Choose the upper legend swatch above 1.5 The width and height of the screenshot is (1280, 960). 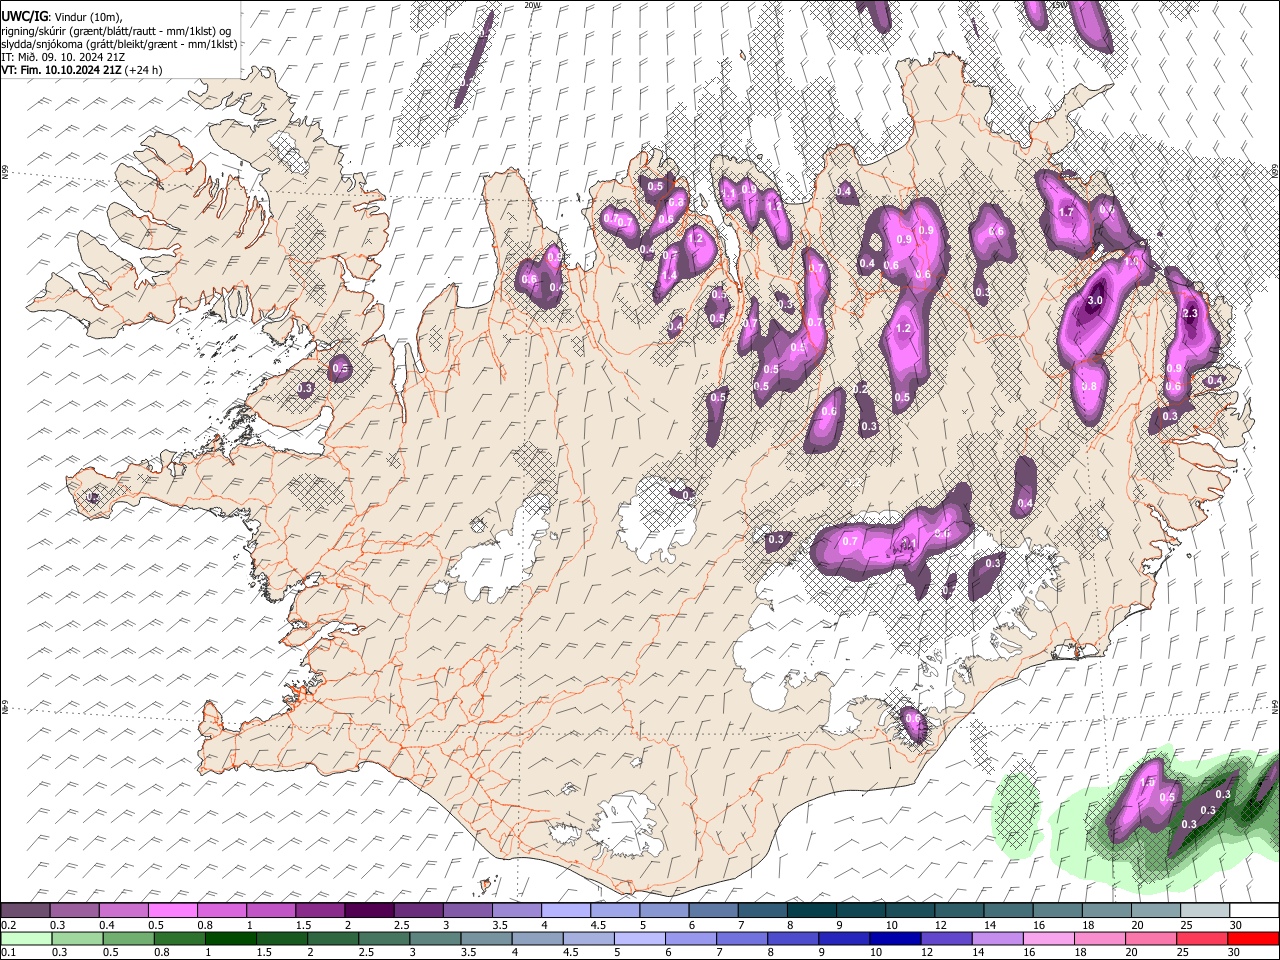coord(319,911)
